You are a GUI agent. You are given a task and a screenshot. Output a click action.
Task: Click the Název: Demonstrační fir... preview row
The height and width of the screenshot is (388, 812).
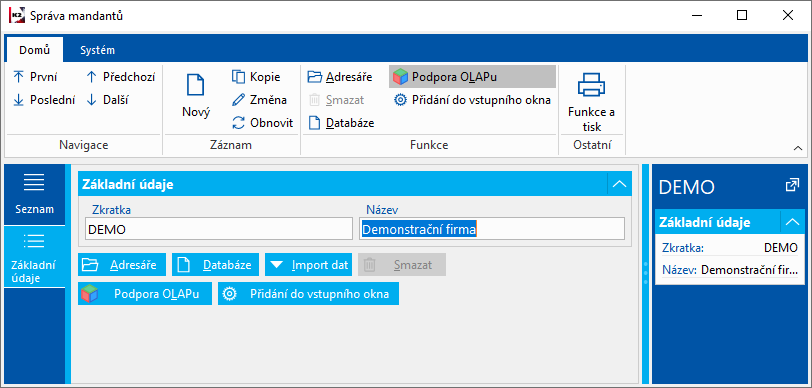730,269
